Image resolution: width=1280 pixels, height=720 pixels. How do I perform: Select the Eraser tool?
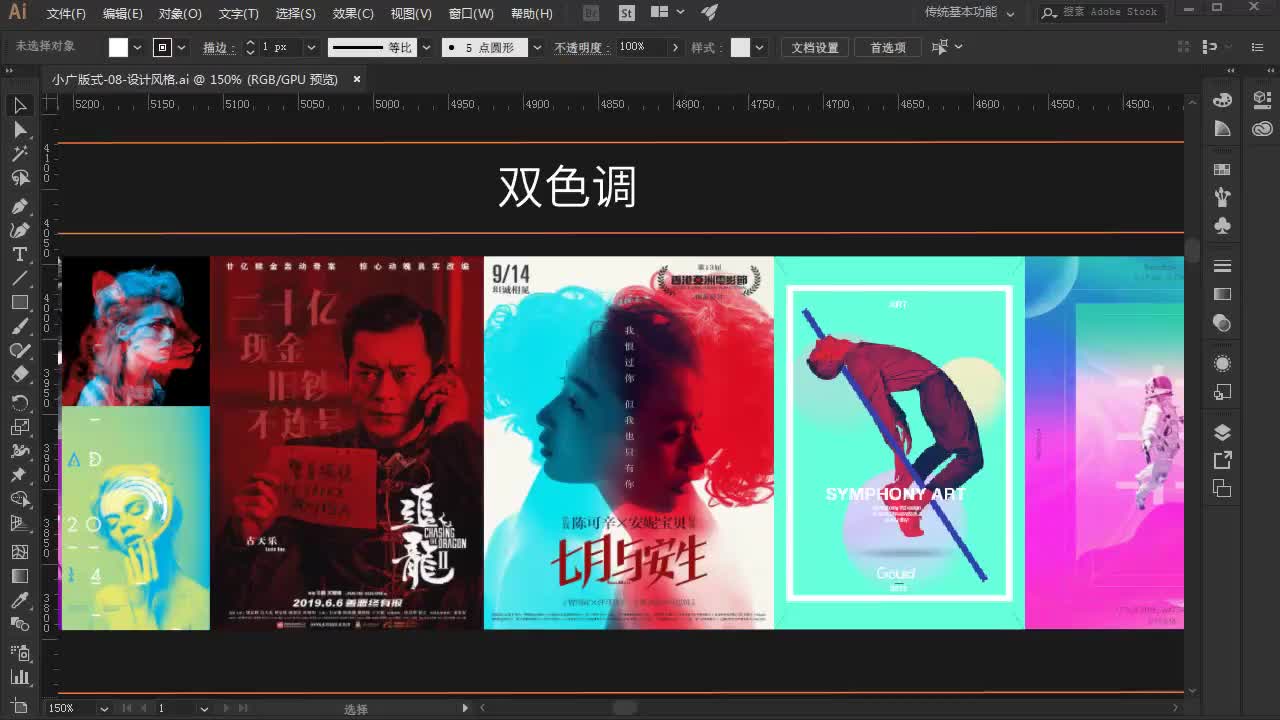[20, 374]
